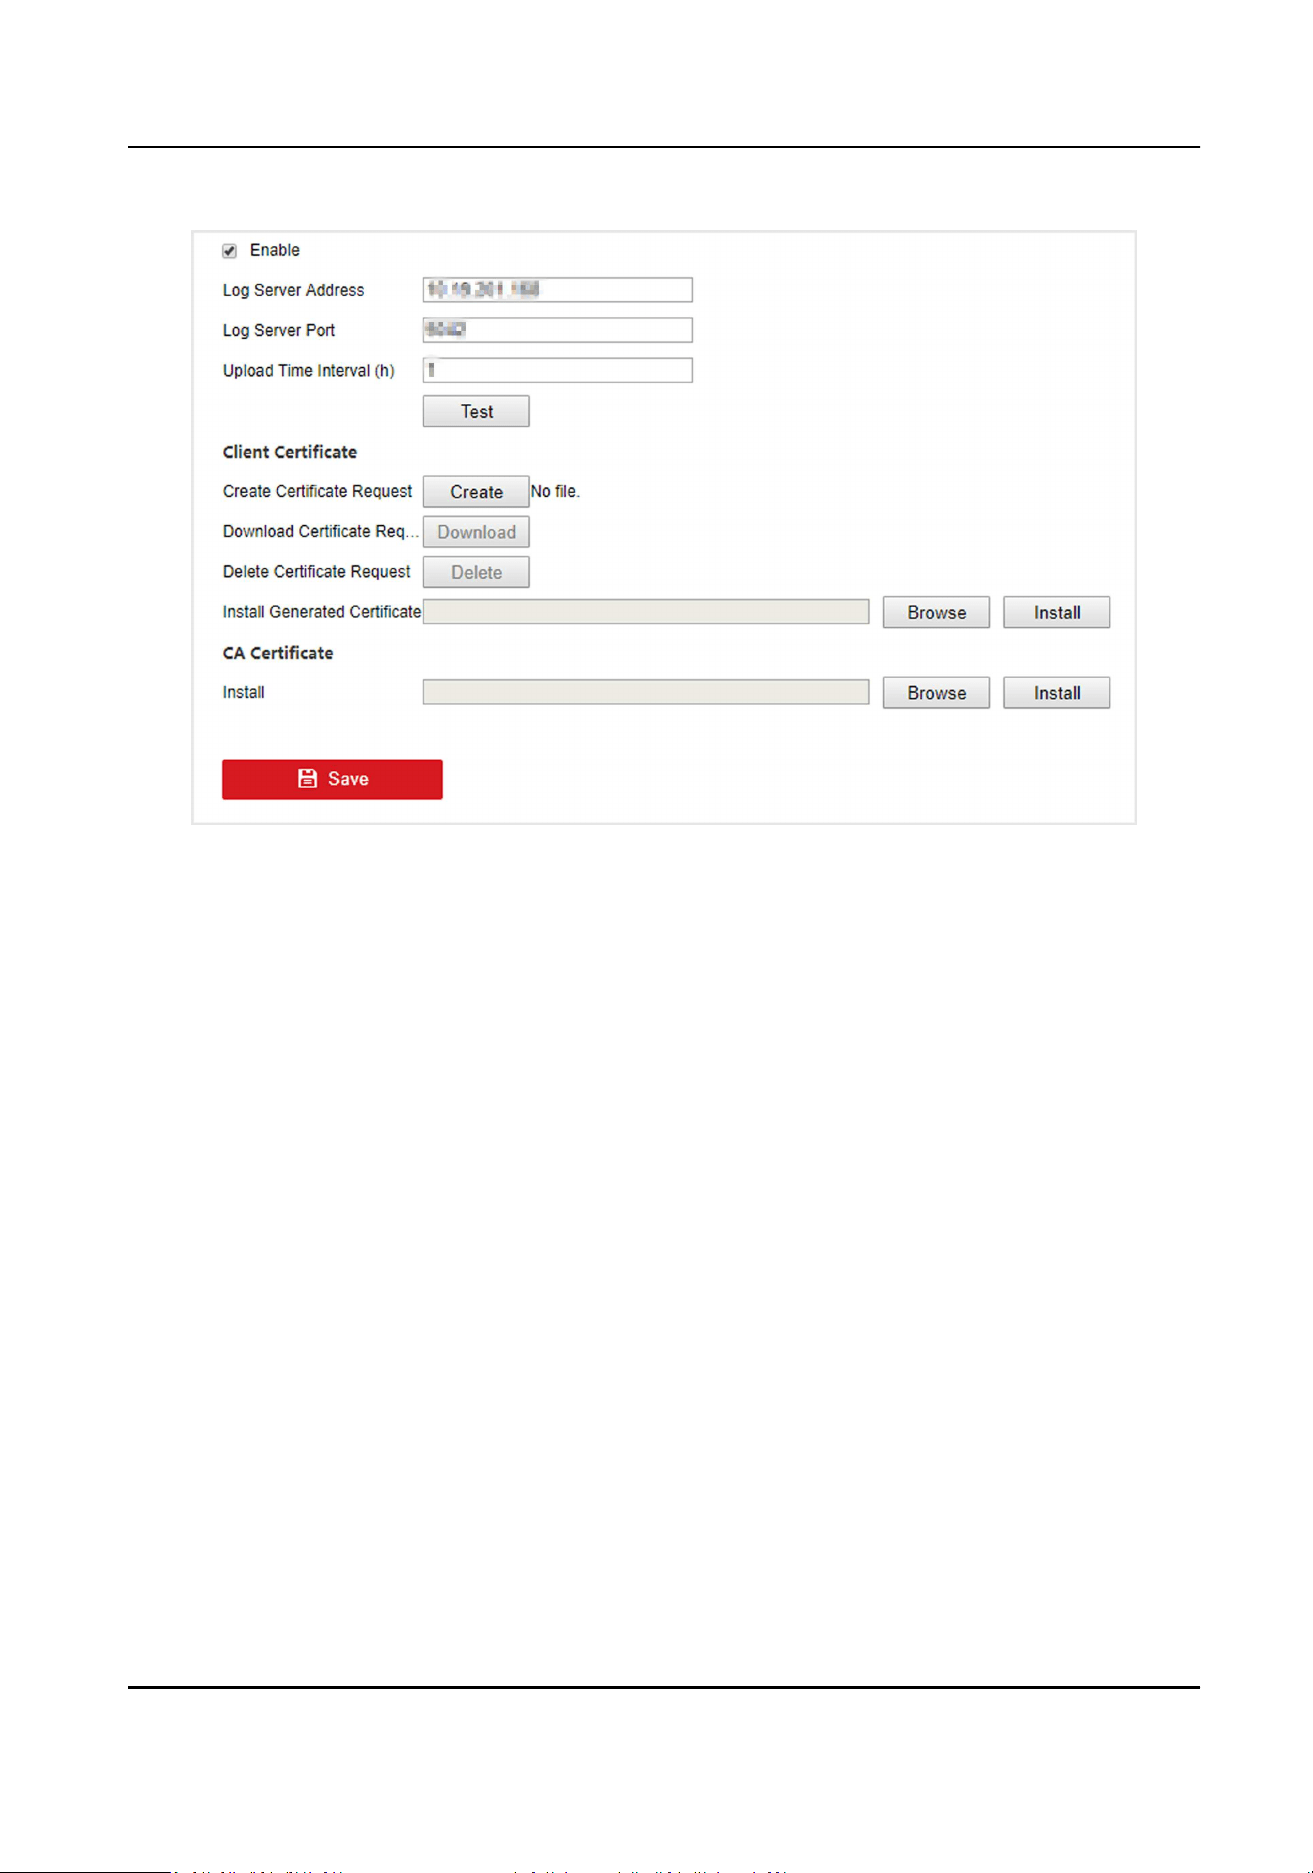The height and width of the screenshot is (1873, 1313).
Task: Click the Enable label text
Action: [x=275, y=250]
